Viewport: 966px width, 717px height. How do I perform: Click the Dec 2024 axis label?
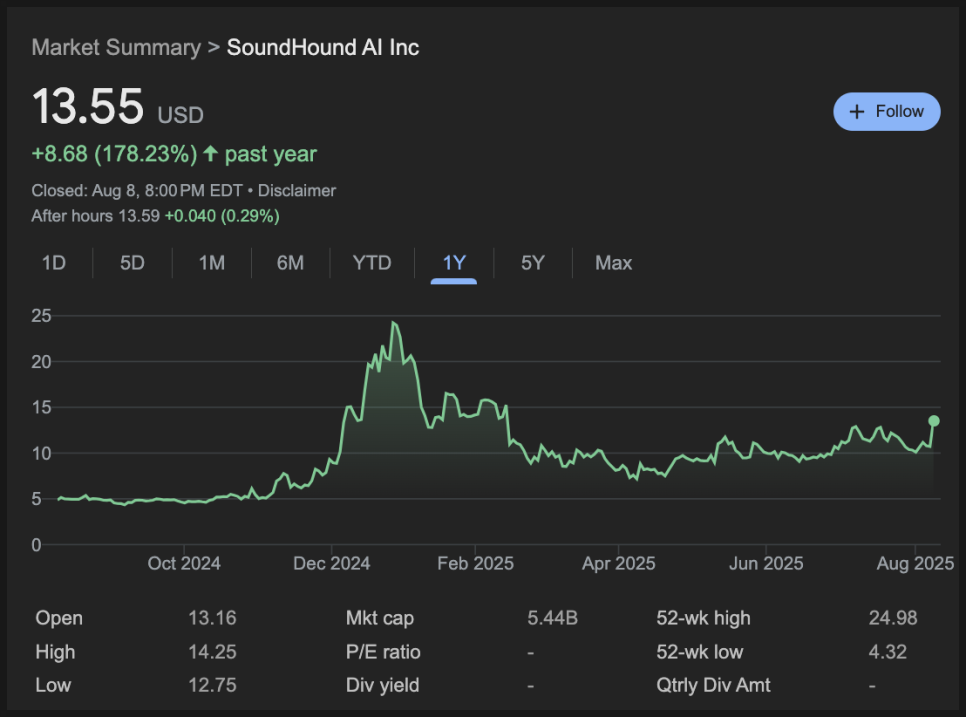(x=331, y=563)
